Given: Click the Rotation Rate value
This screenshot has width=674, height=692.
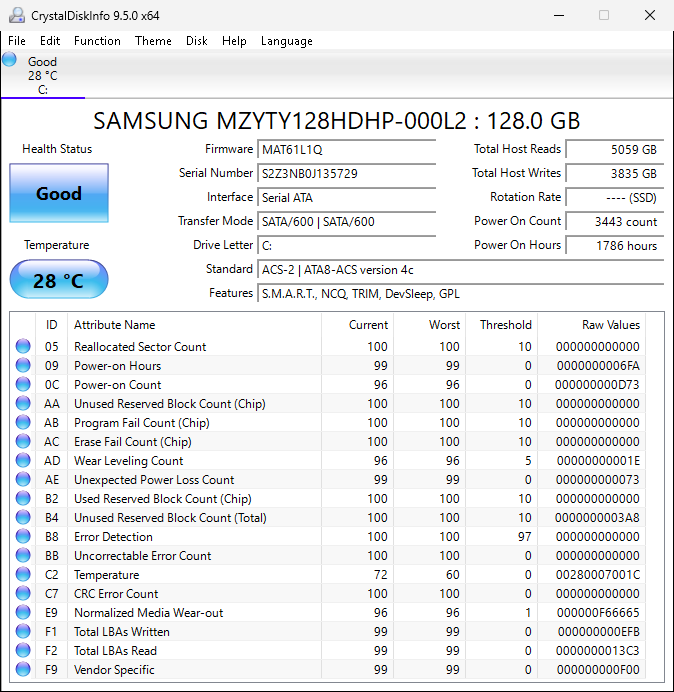Looking at the screenshot, I should pyautogui.click(x=615, y=197).
